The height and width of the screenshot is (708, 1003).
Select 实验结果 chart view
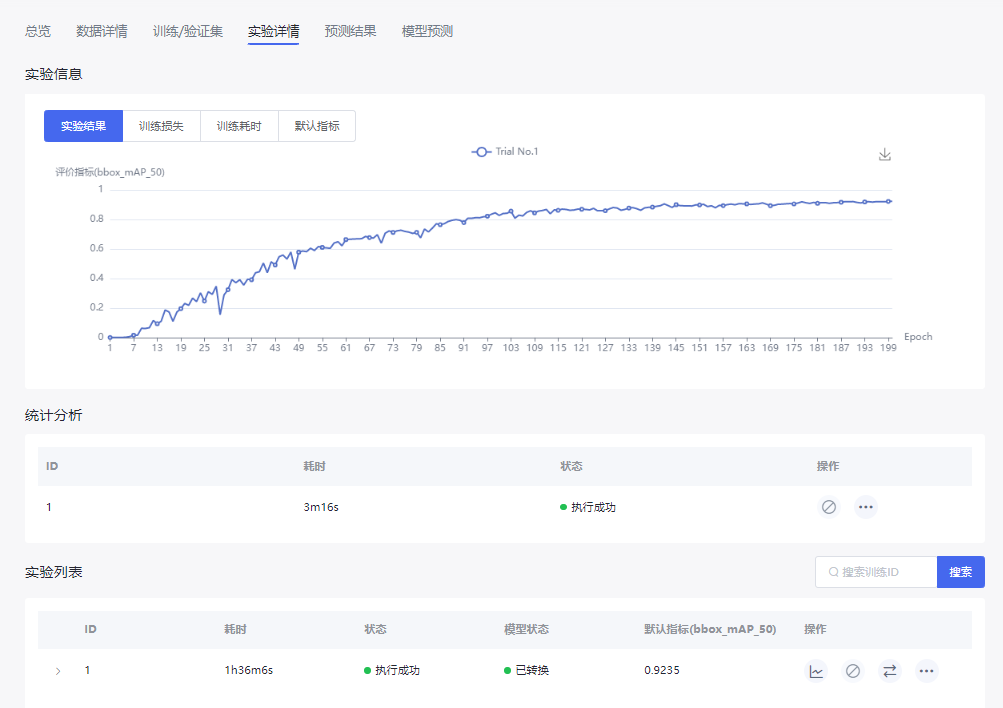point(83,126)
